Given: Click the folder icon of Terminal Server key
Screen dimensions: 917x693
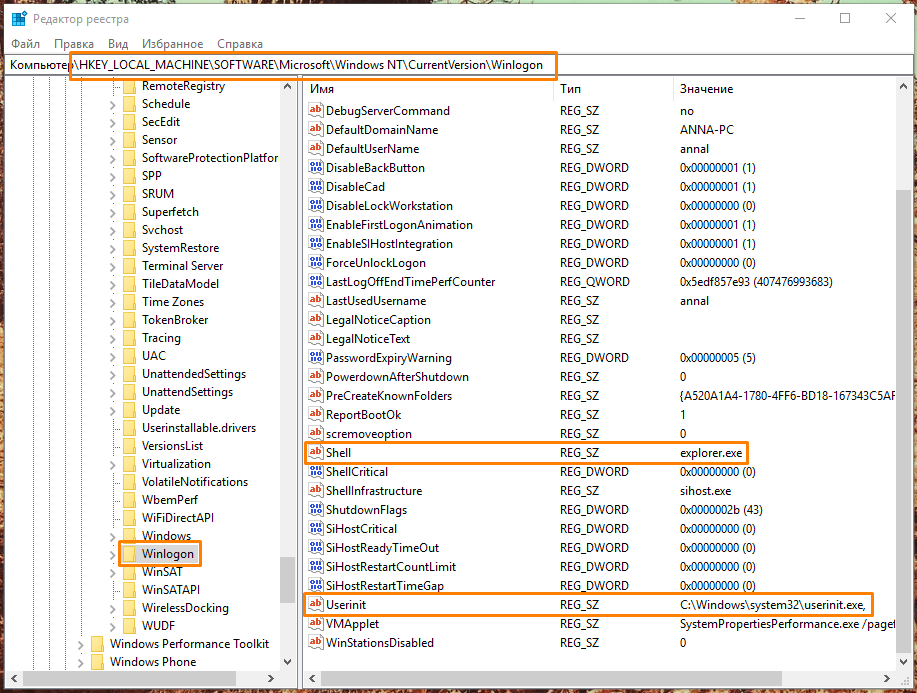Looking at the screenshot, I should (129, 266).
